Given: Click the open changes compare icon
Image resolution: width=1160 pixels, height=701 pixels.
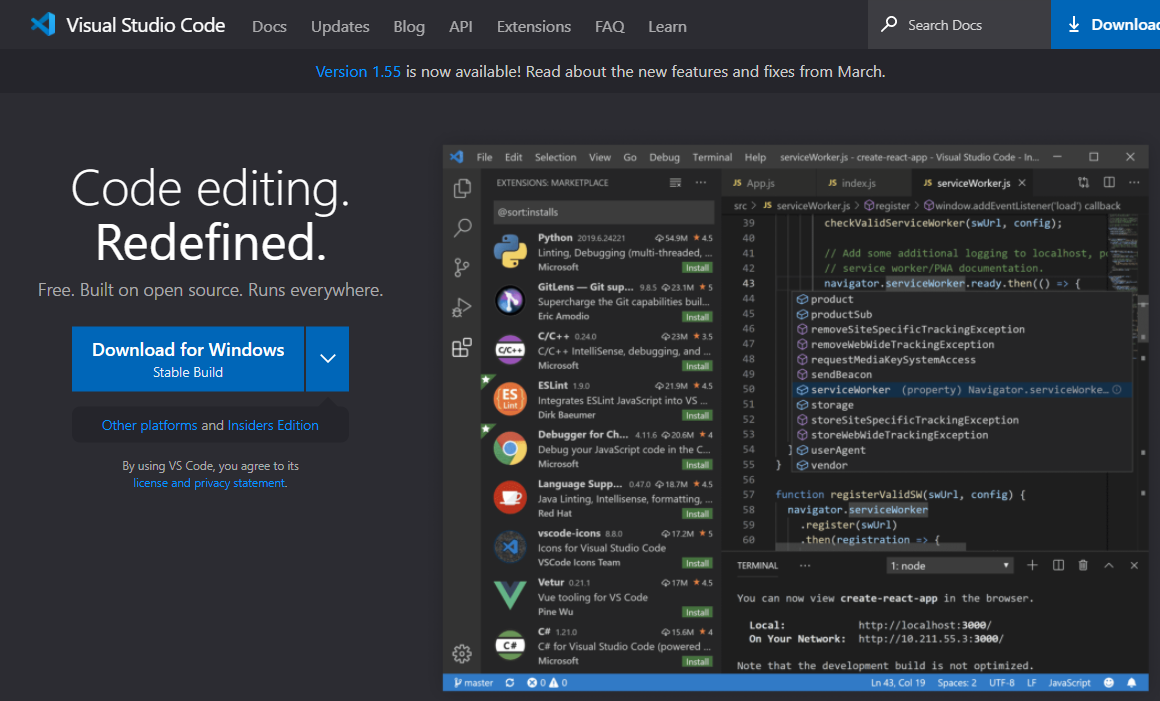Looking at the screenshot, I should pyautogui.click(x=1084, y=182).
